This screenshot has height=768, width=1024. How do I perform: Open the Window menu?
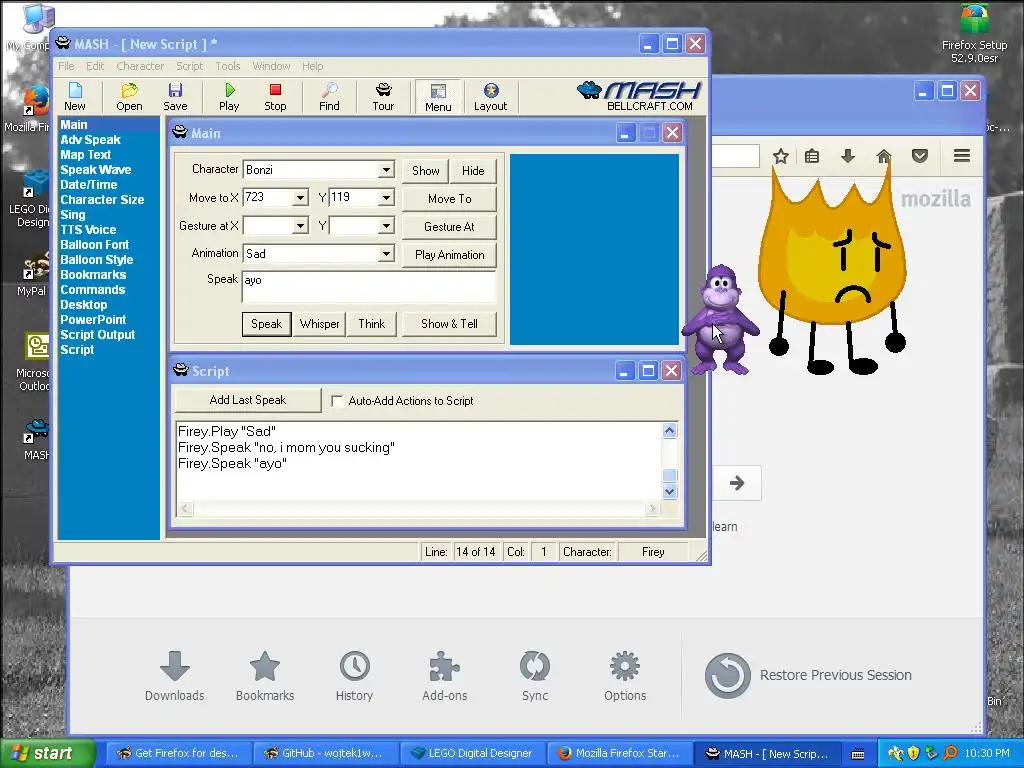pos(271,66)
